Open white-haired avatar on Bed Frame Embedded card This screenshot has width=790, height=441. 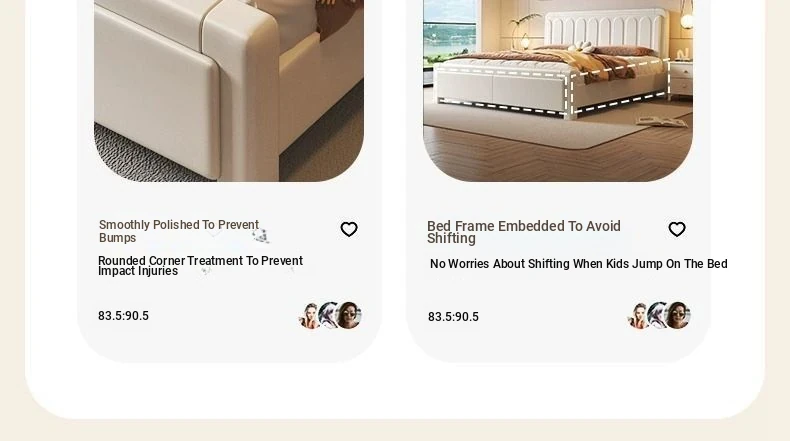point(657,315)
